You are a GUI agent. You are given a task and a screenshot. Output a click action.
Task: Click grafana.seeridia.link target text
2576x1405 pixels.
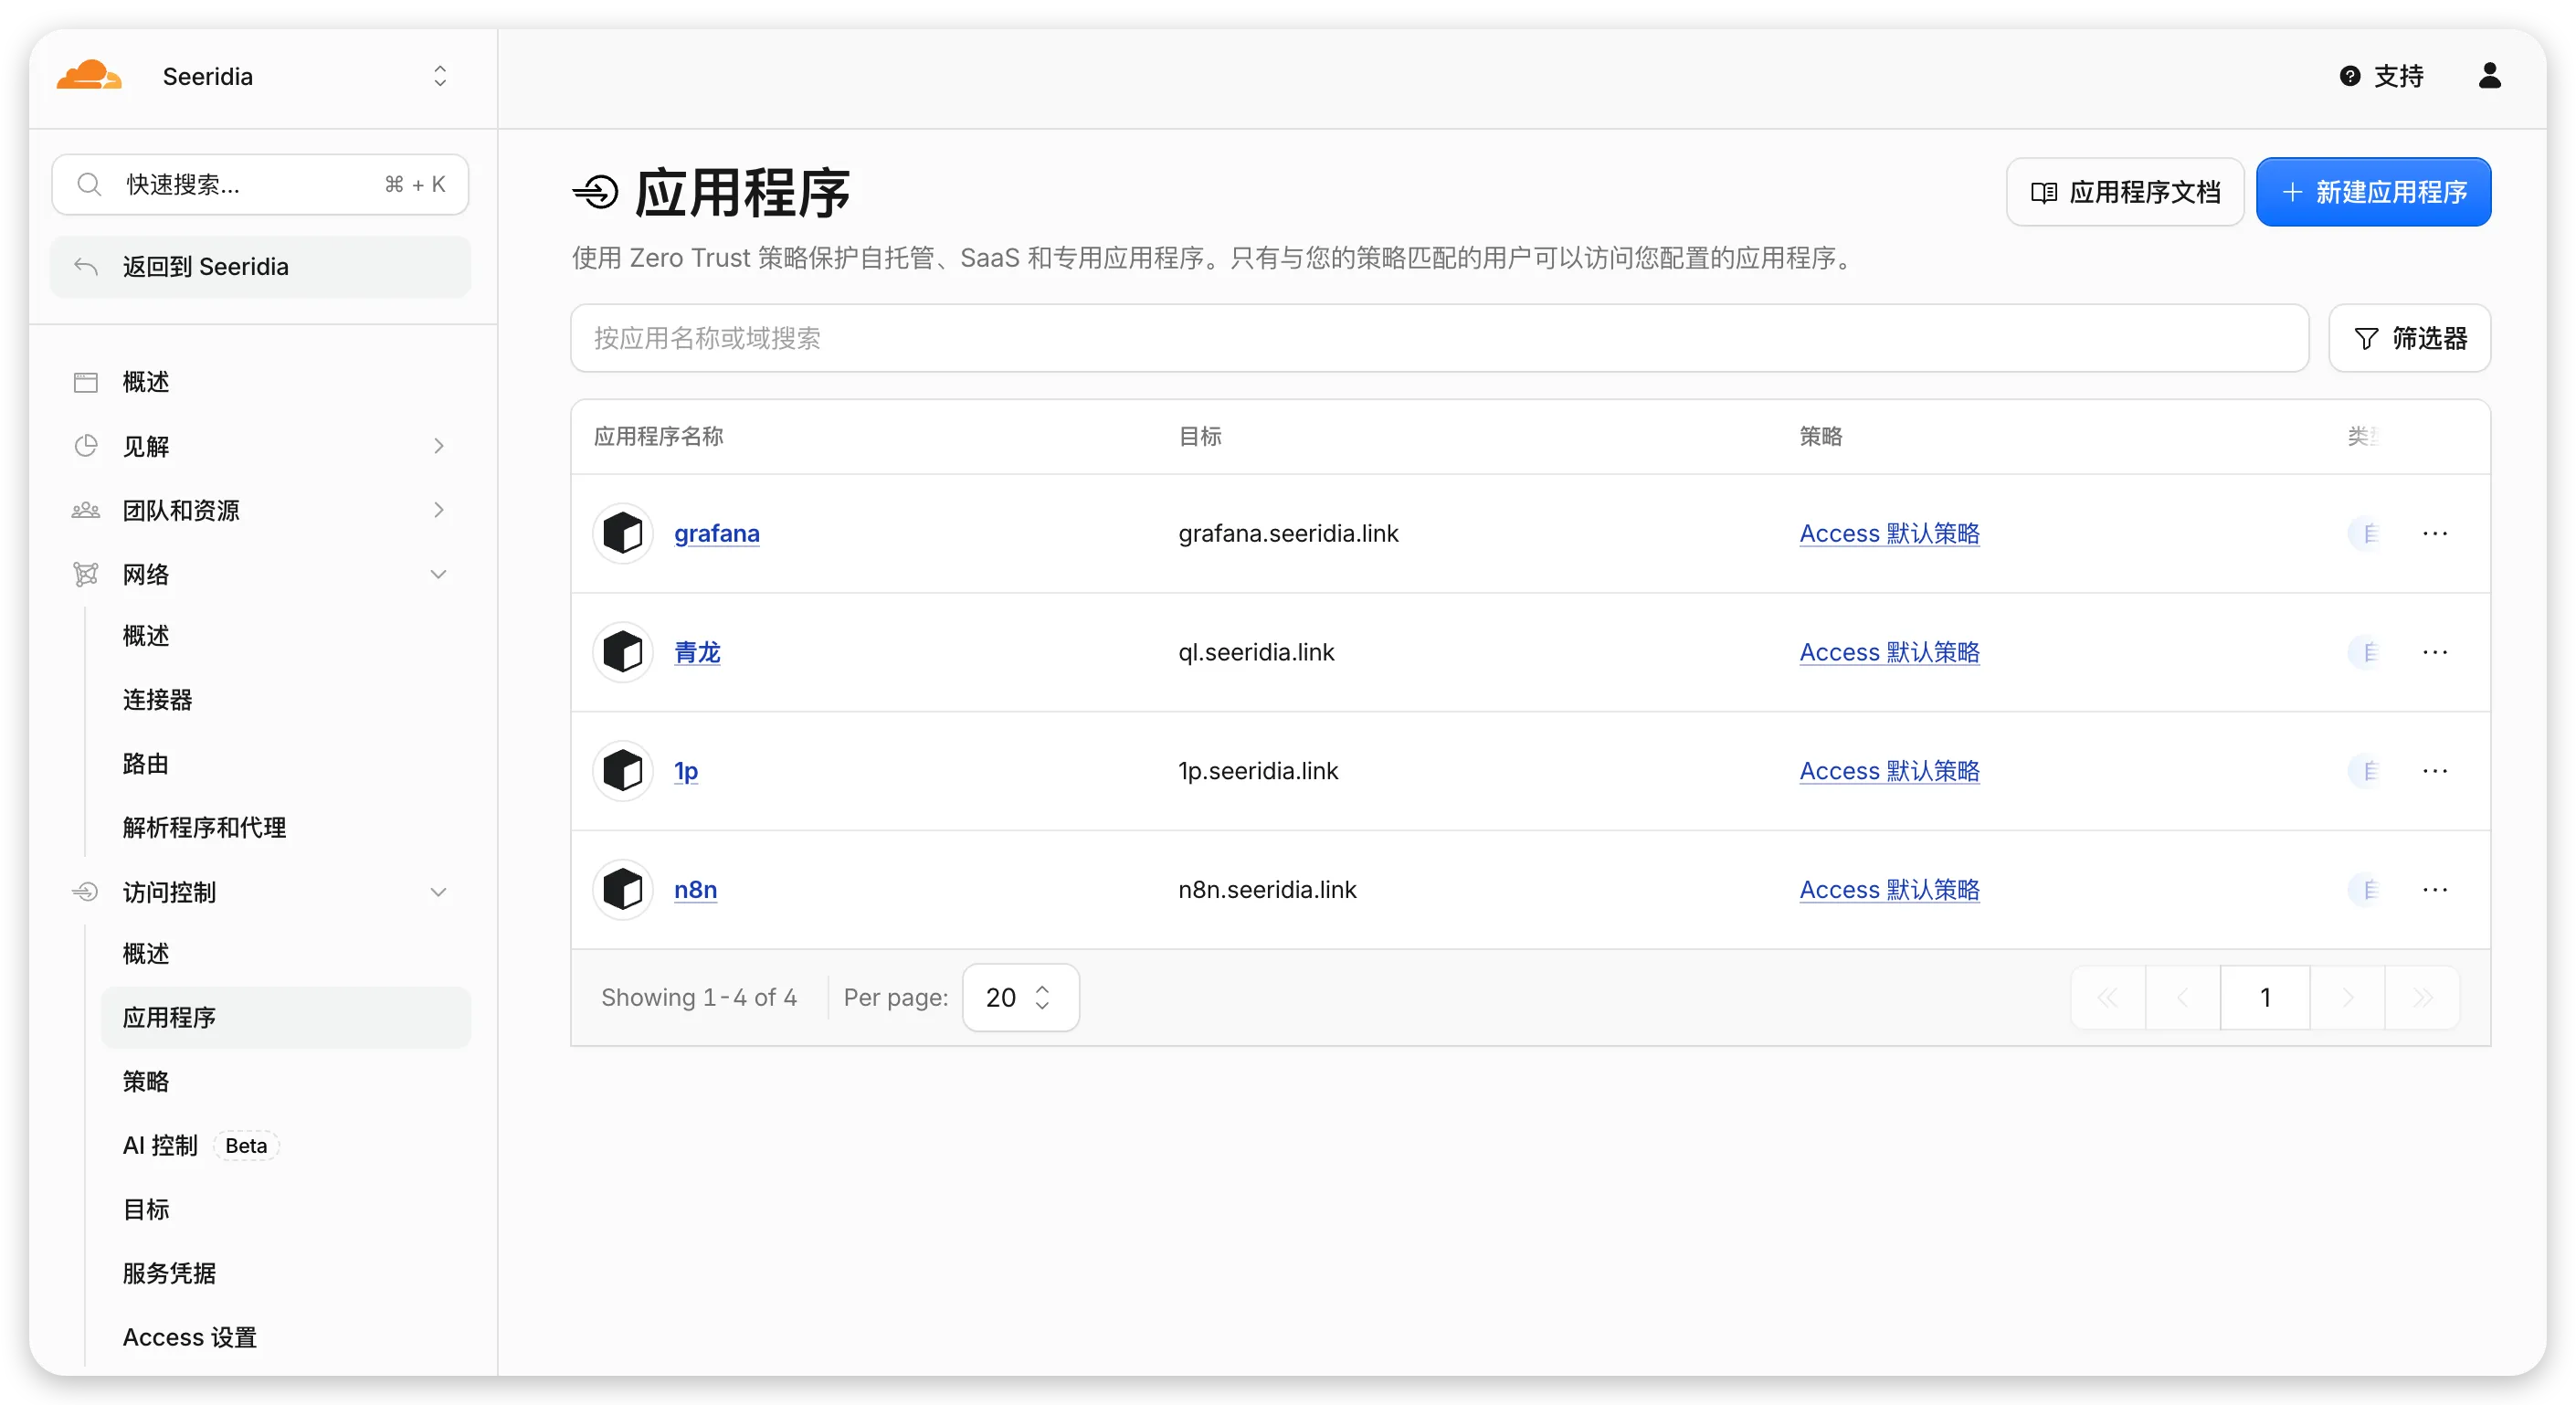[1288, 534]
